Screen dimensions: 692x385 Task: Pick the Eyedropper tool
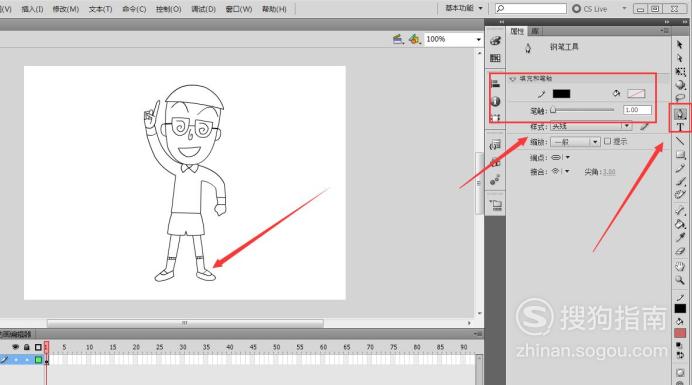point(680,238)
